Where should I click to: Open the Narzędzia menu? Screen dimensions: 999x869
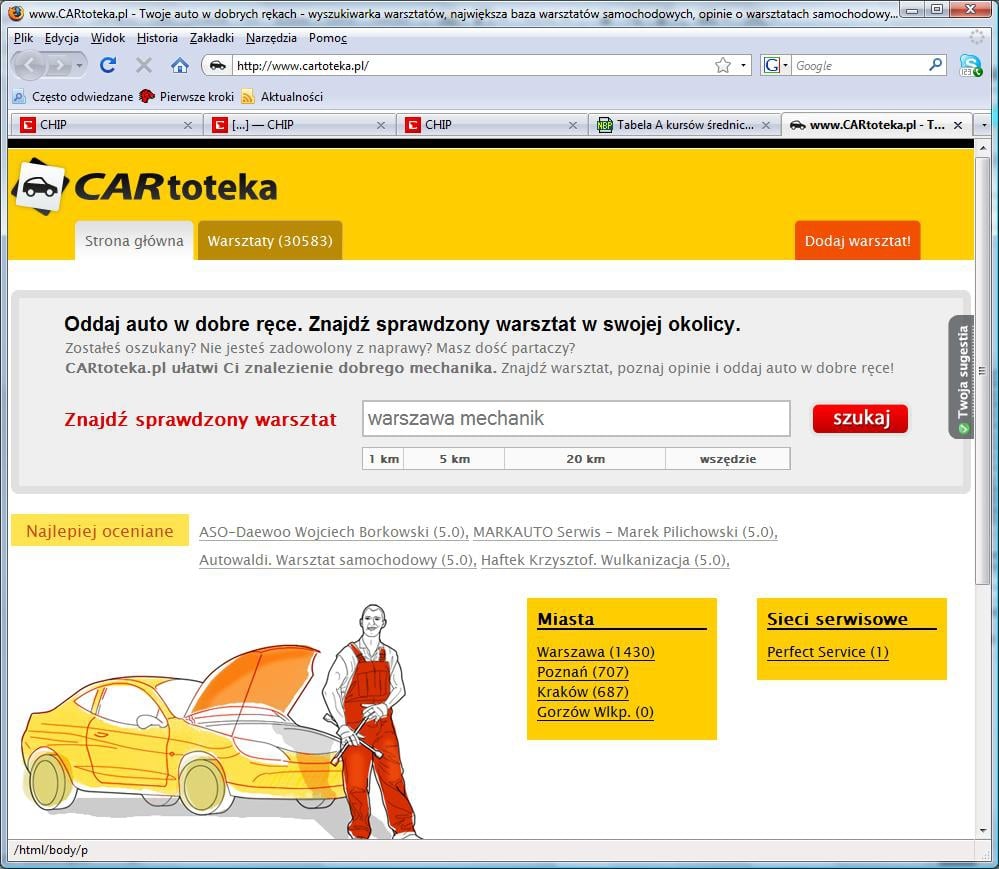click(271, 37)
